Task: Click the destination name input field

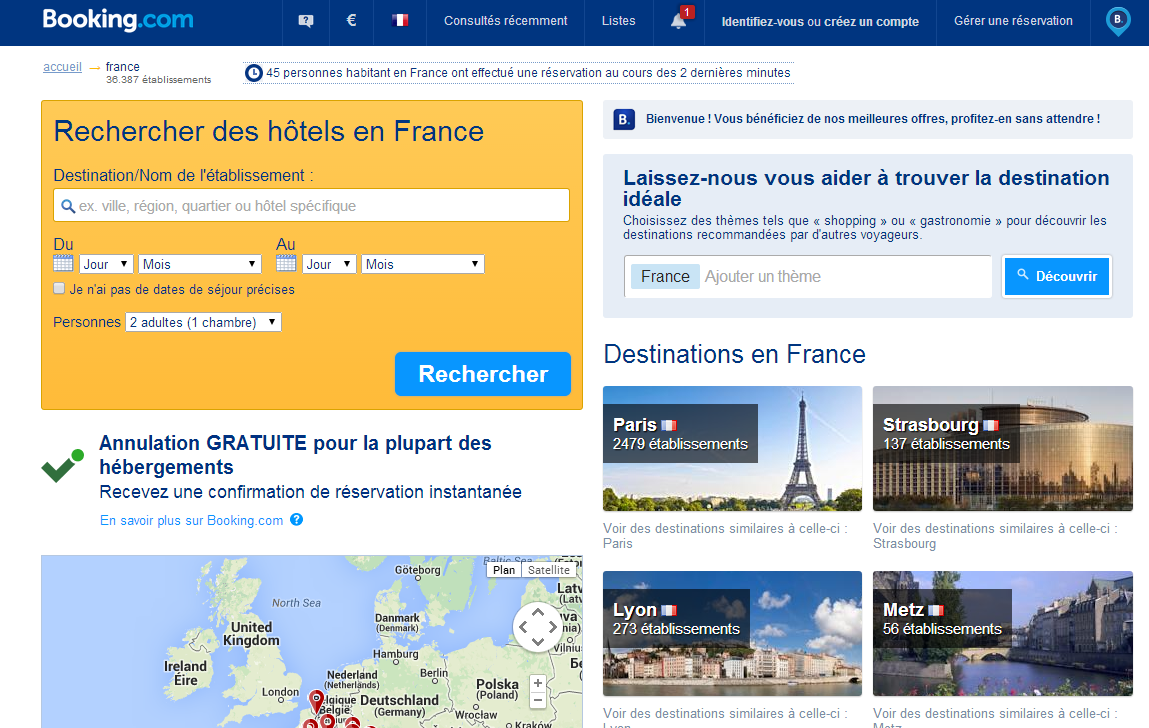Action: [x=311, y=205]
